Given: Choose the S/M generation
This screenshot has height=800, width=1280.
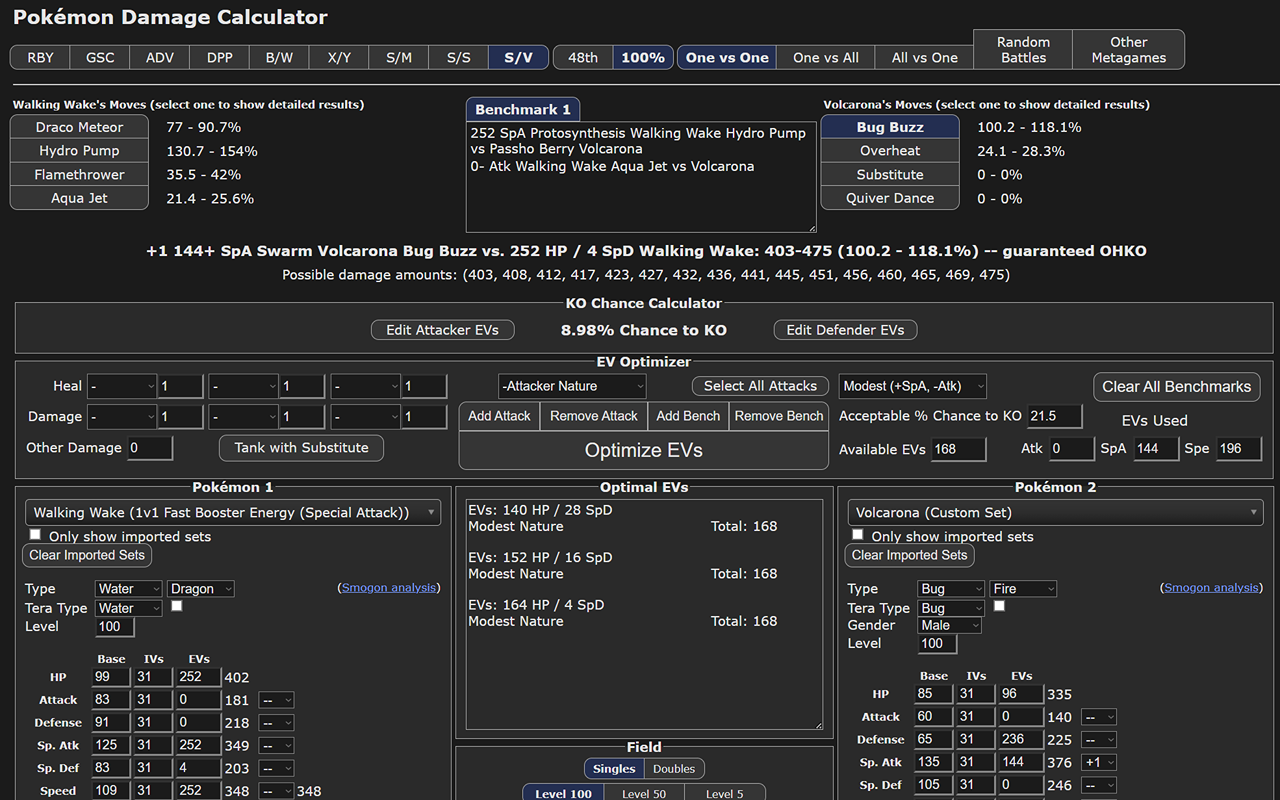Looking at the screenshot, I should pos(399,57).
